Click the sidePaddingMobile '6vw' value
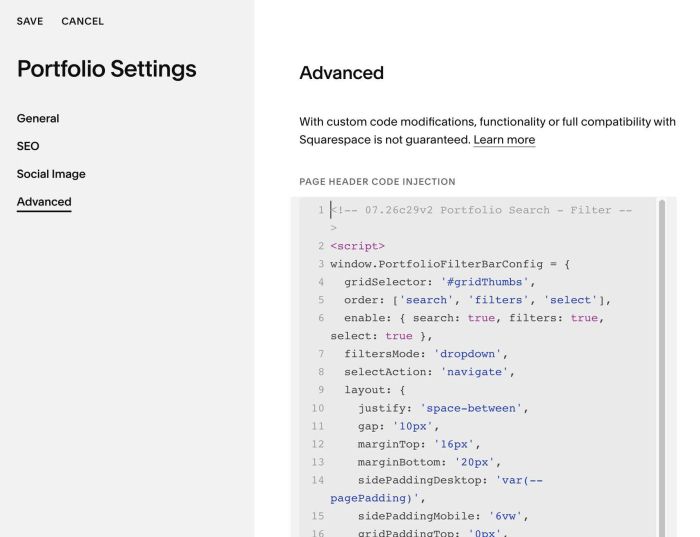The height and width of the screenshot is (537, 700). point(505,516)
